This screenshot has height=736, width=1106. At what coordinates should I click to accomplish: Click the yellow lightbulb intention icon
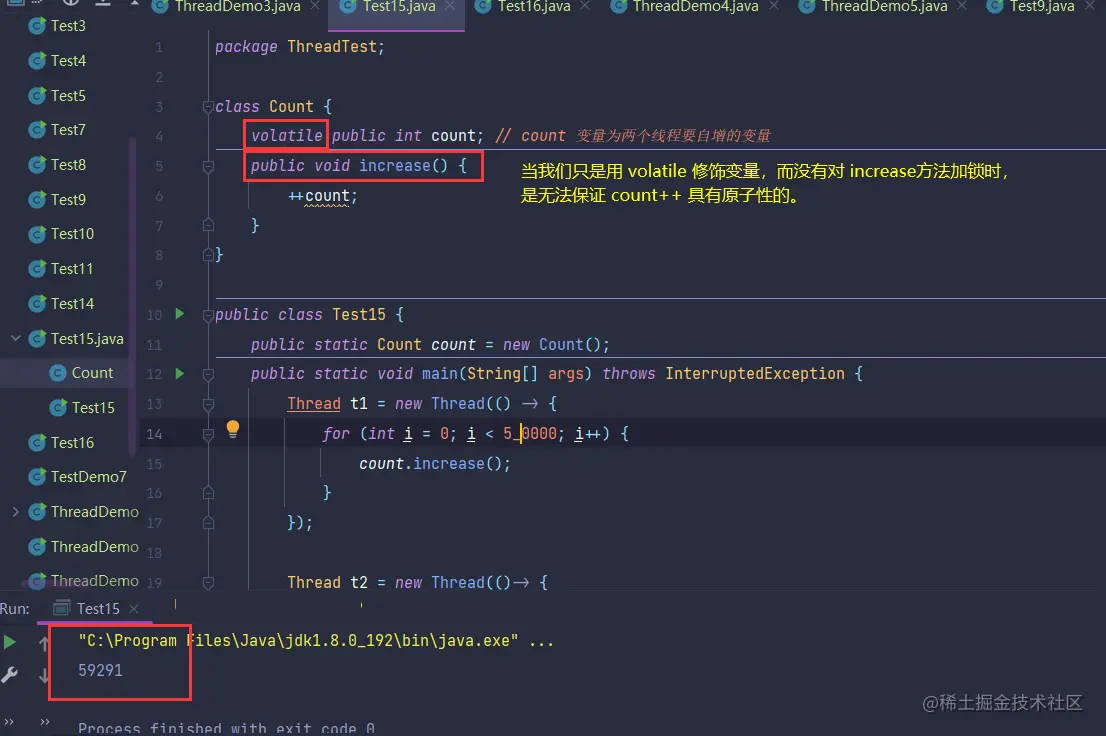[x=233, y=428]
